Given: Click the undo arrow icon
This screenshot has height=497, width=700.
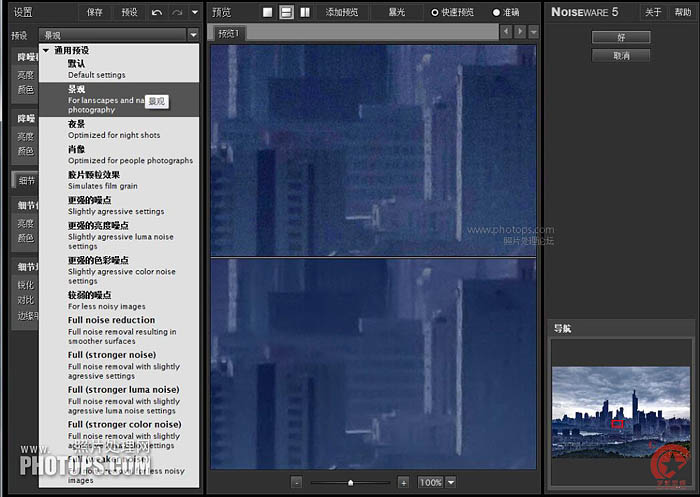Looking at the screenshot, I should (157, 12).
